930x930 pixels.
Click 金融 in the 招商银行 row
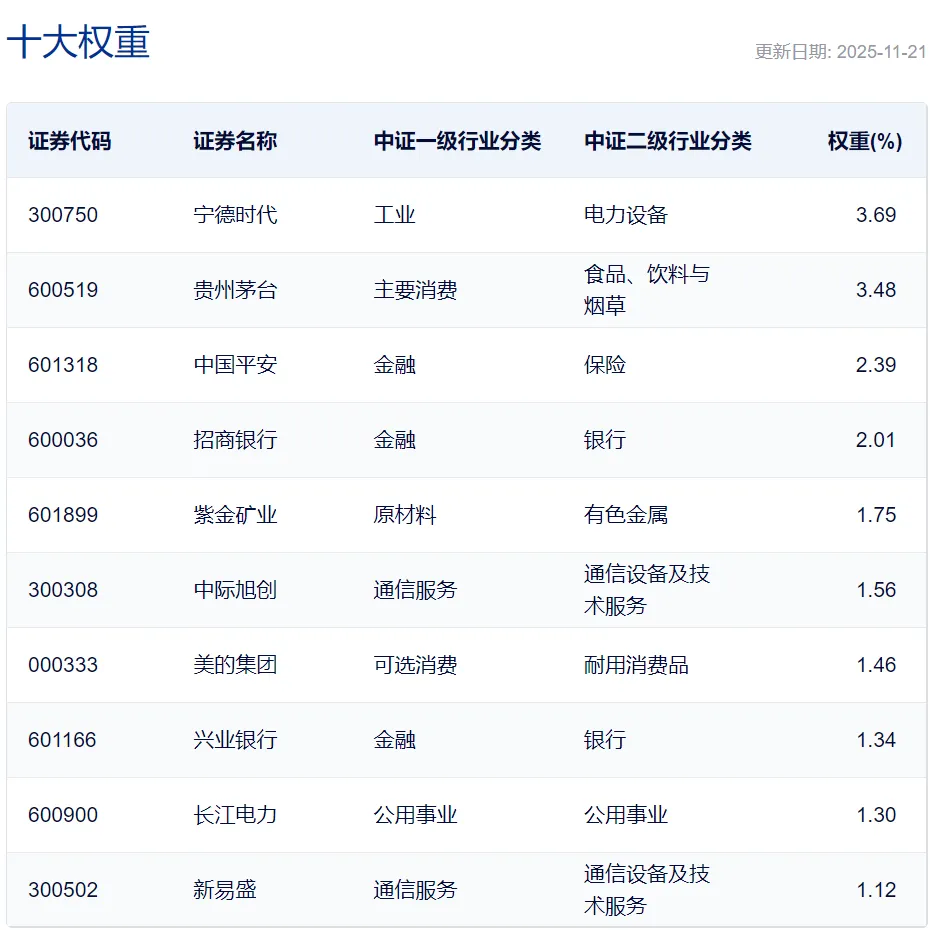394,440
